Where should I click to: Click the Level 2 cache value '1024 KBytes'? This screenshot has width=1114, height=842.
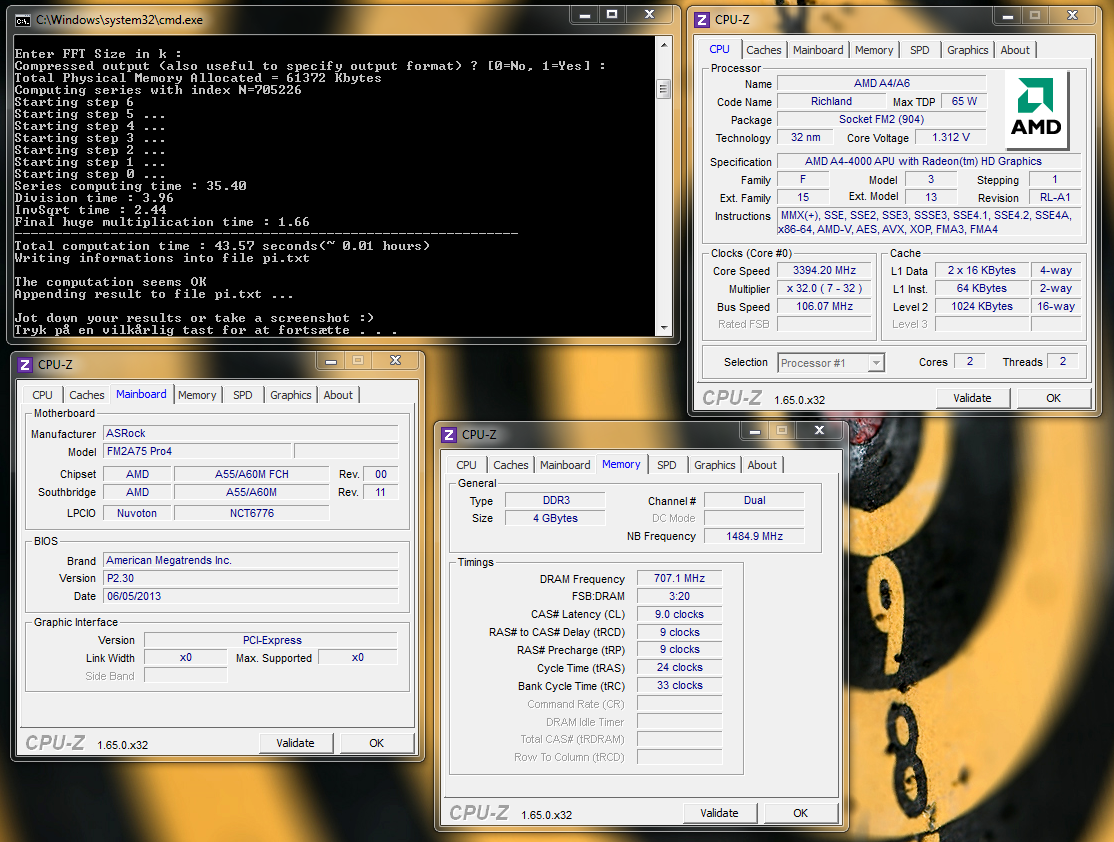(982, 306)
